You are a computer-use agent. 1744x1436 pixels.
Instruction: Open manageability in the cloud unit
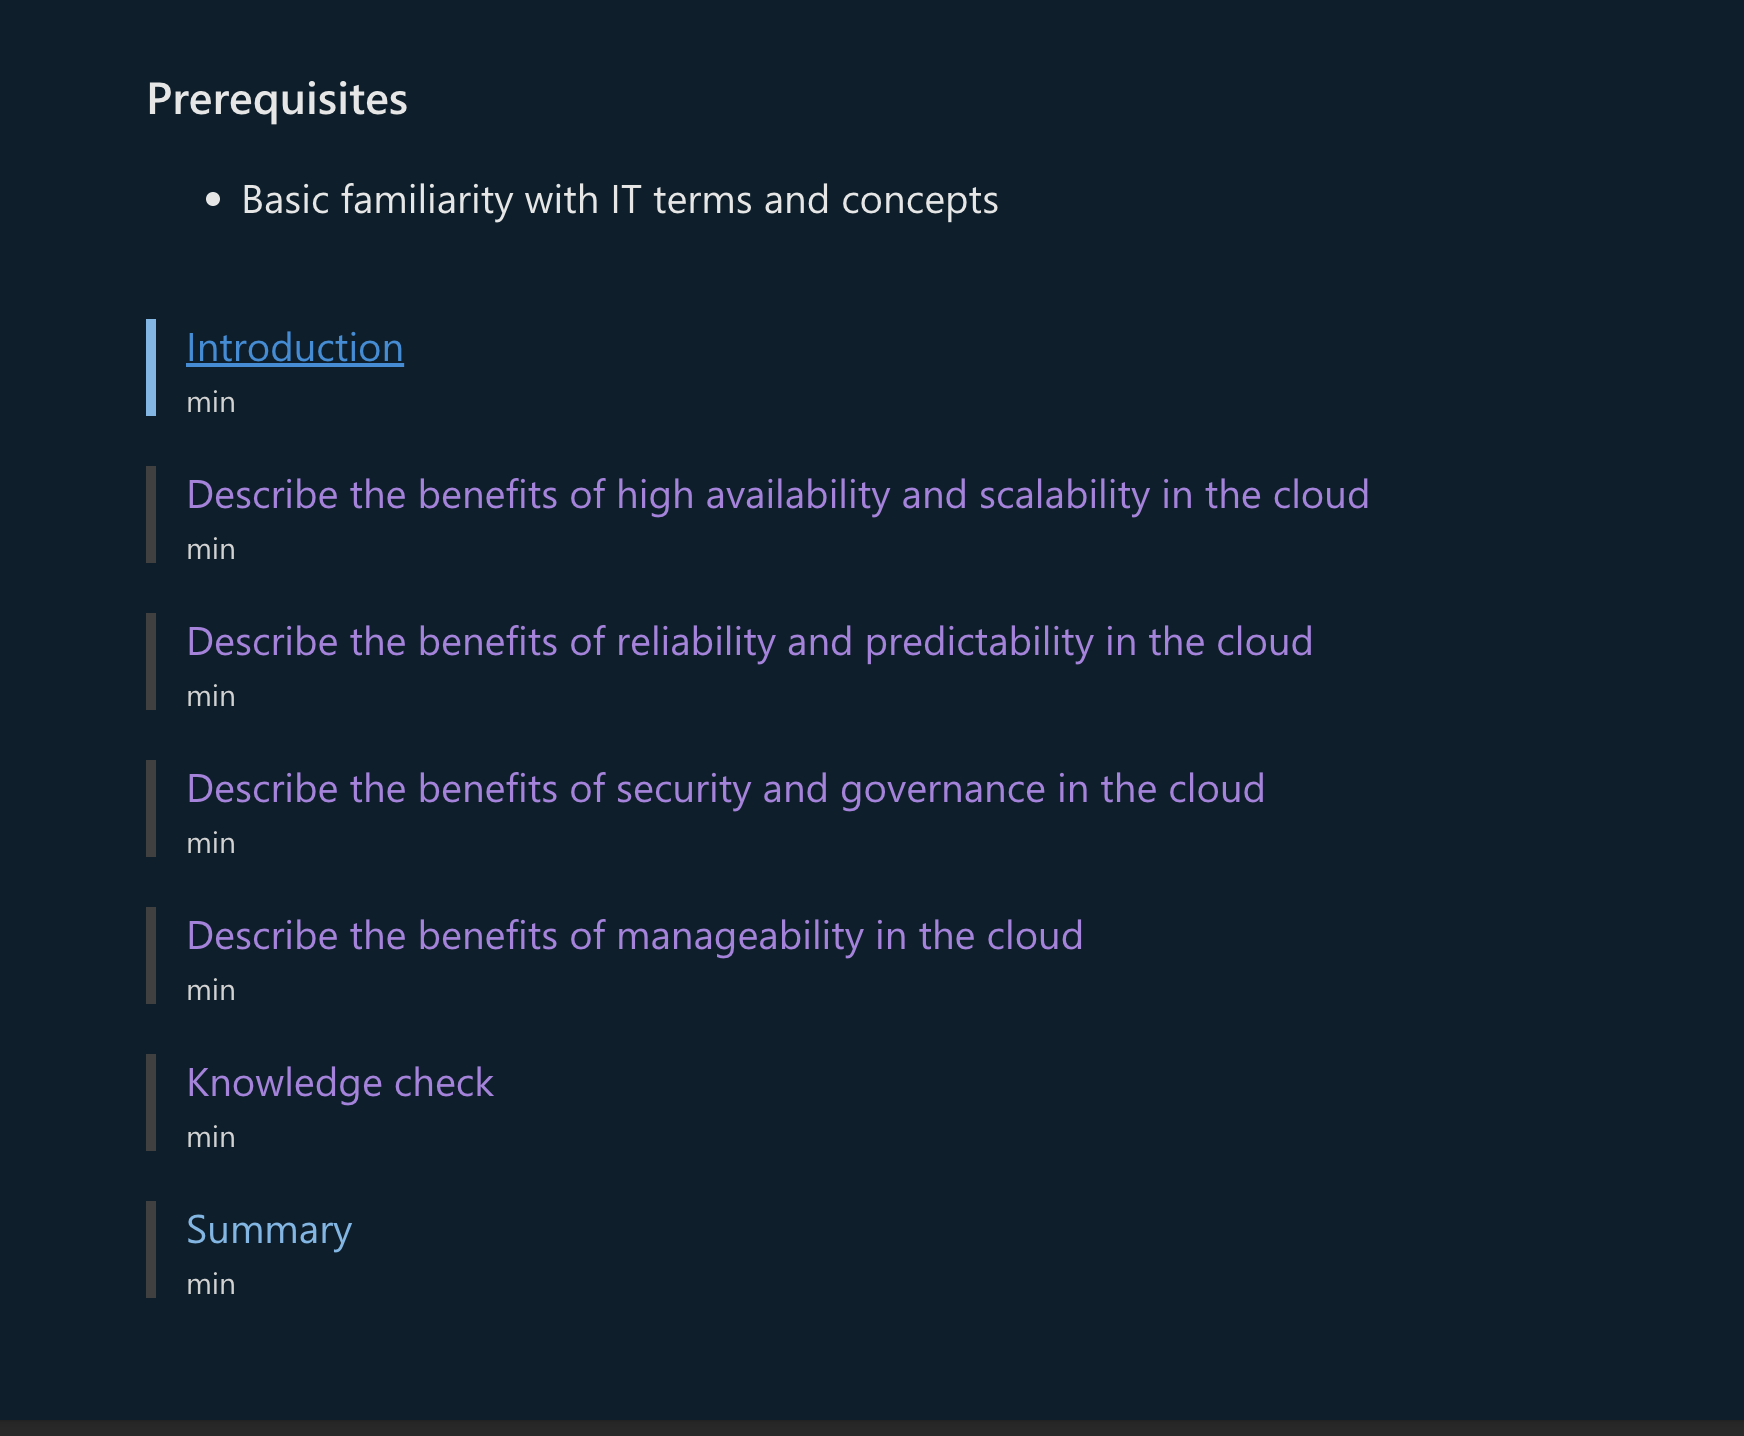click(634, 936)
